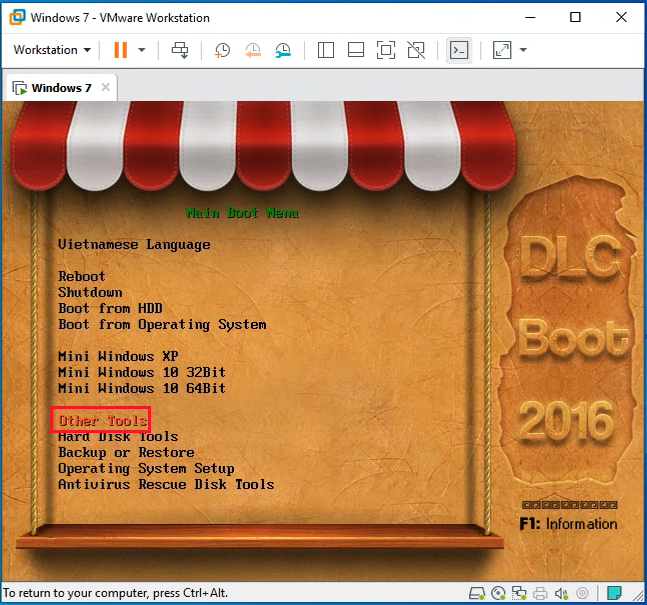The image size is (647, 605).
Task: Click the sound card status icon
Action: tap(561, 593)
